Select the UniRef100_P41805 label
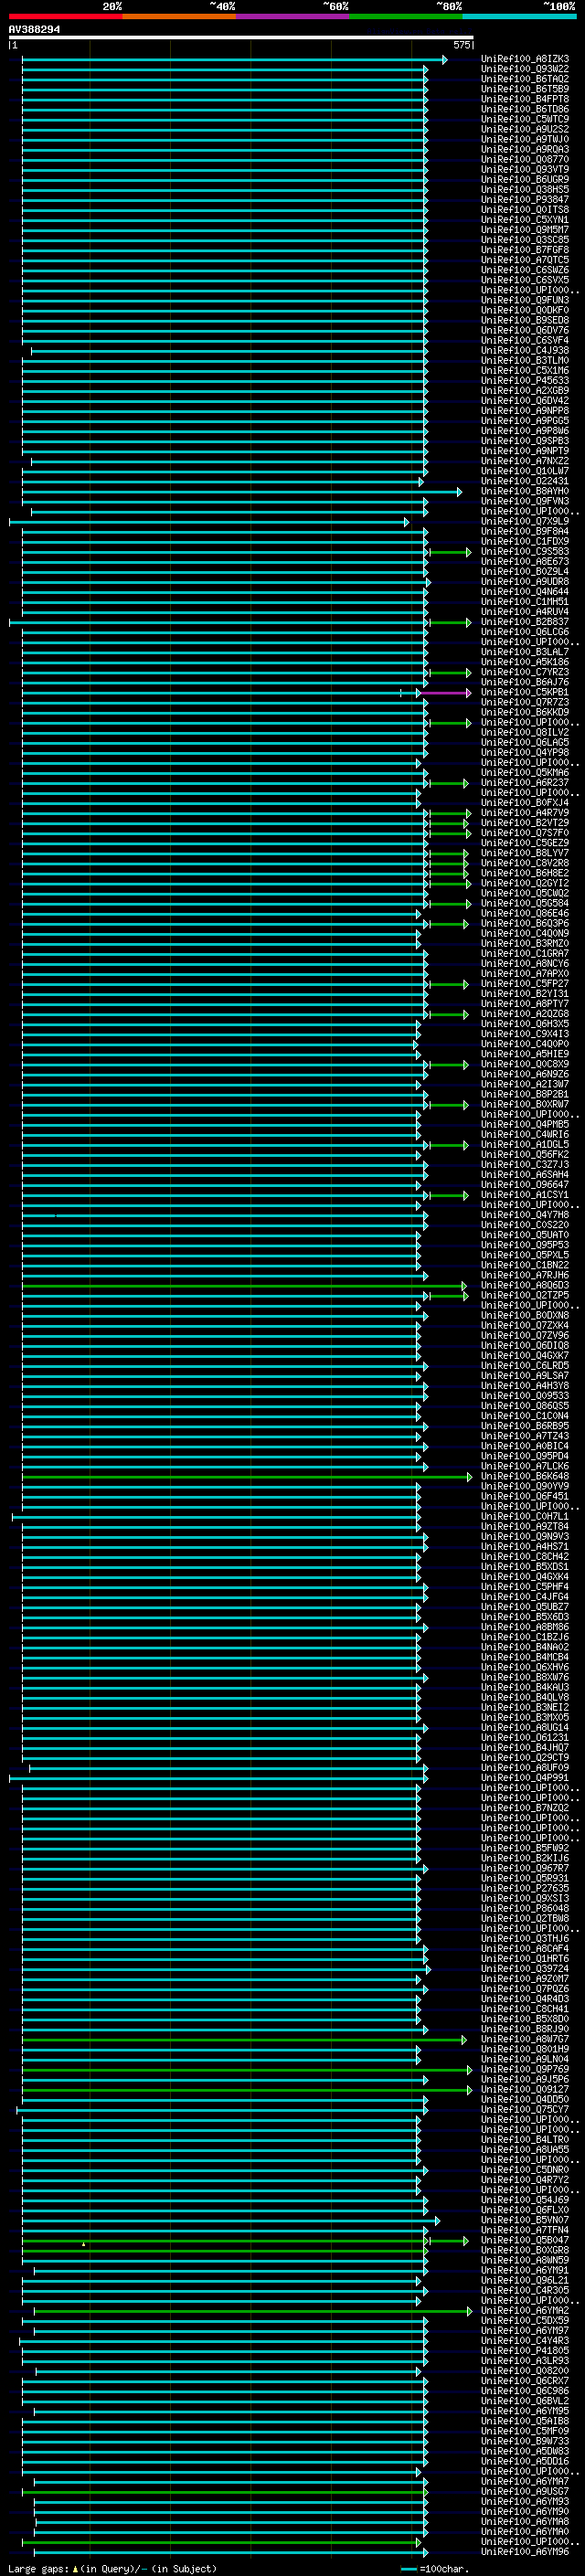 tap(525, 2350)
